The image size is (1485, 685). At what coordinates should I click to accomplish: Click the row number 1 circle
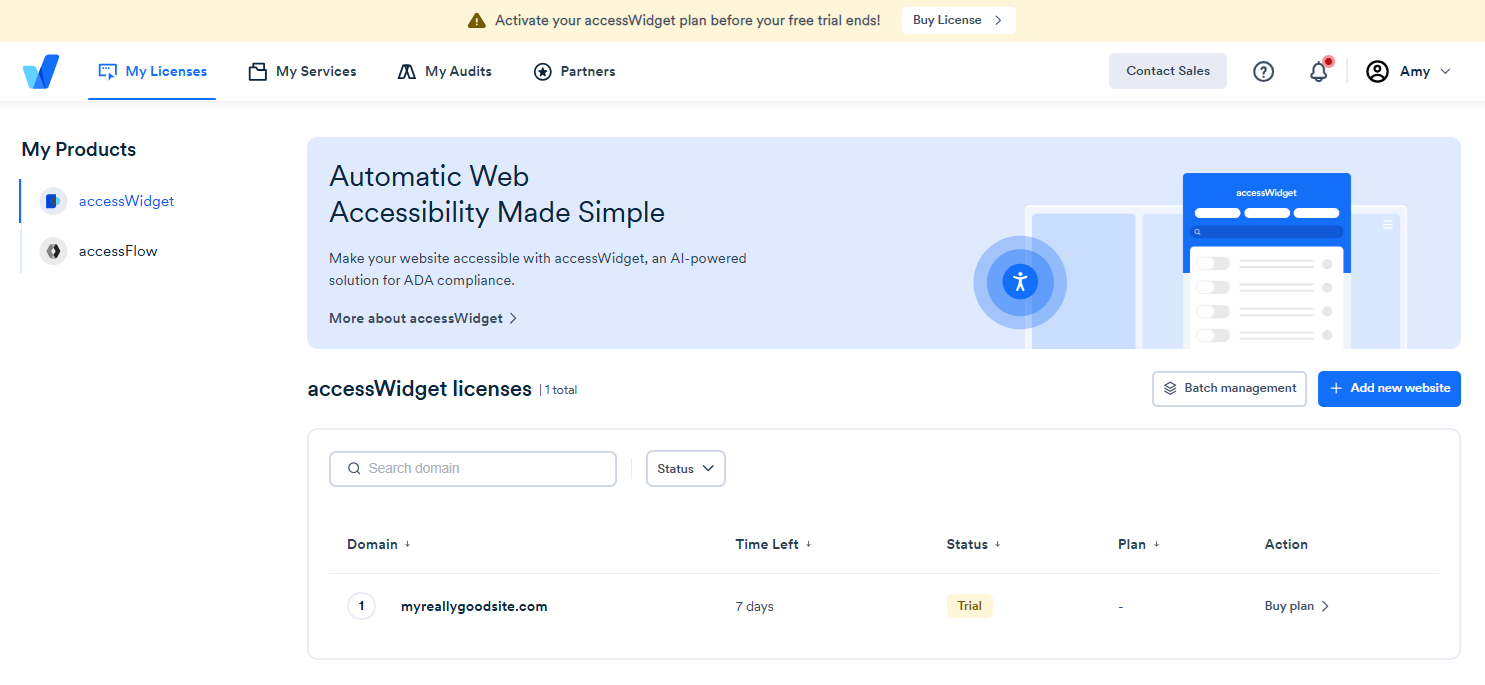pyautogui.click(x=361, y=606)
